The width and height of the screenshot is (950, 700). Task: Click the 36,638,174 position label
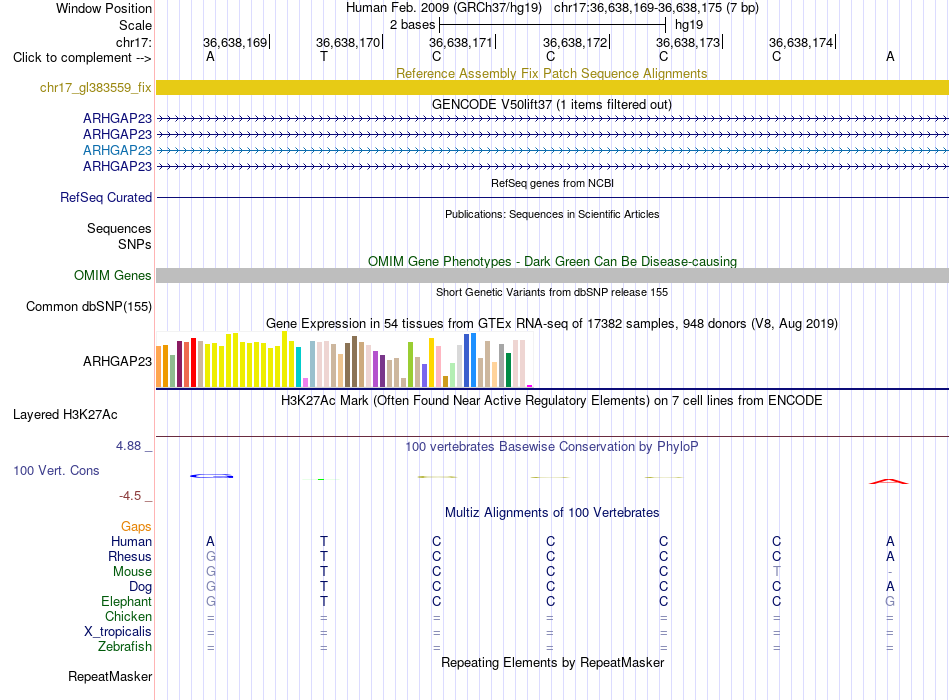point(801,42)
